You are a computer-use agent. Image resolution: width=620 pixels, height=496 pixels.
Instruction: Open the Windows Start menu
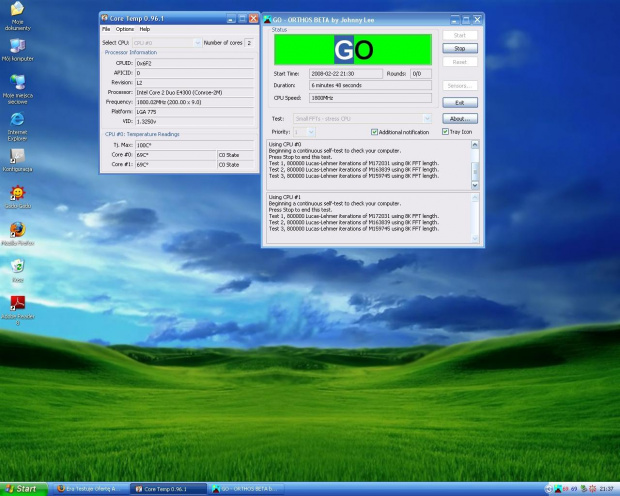coord(24,489)
